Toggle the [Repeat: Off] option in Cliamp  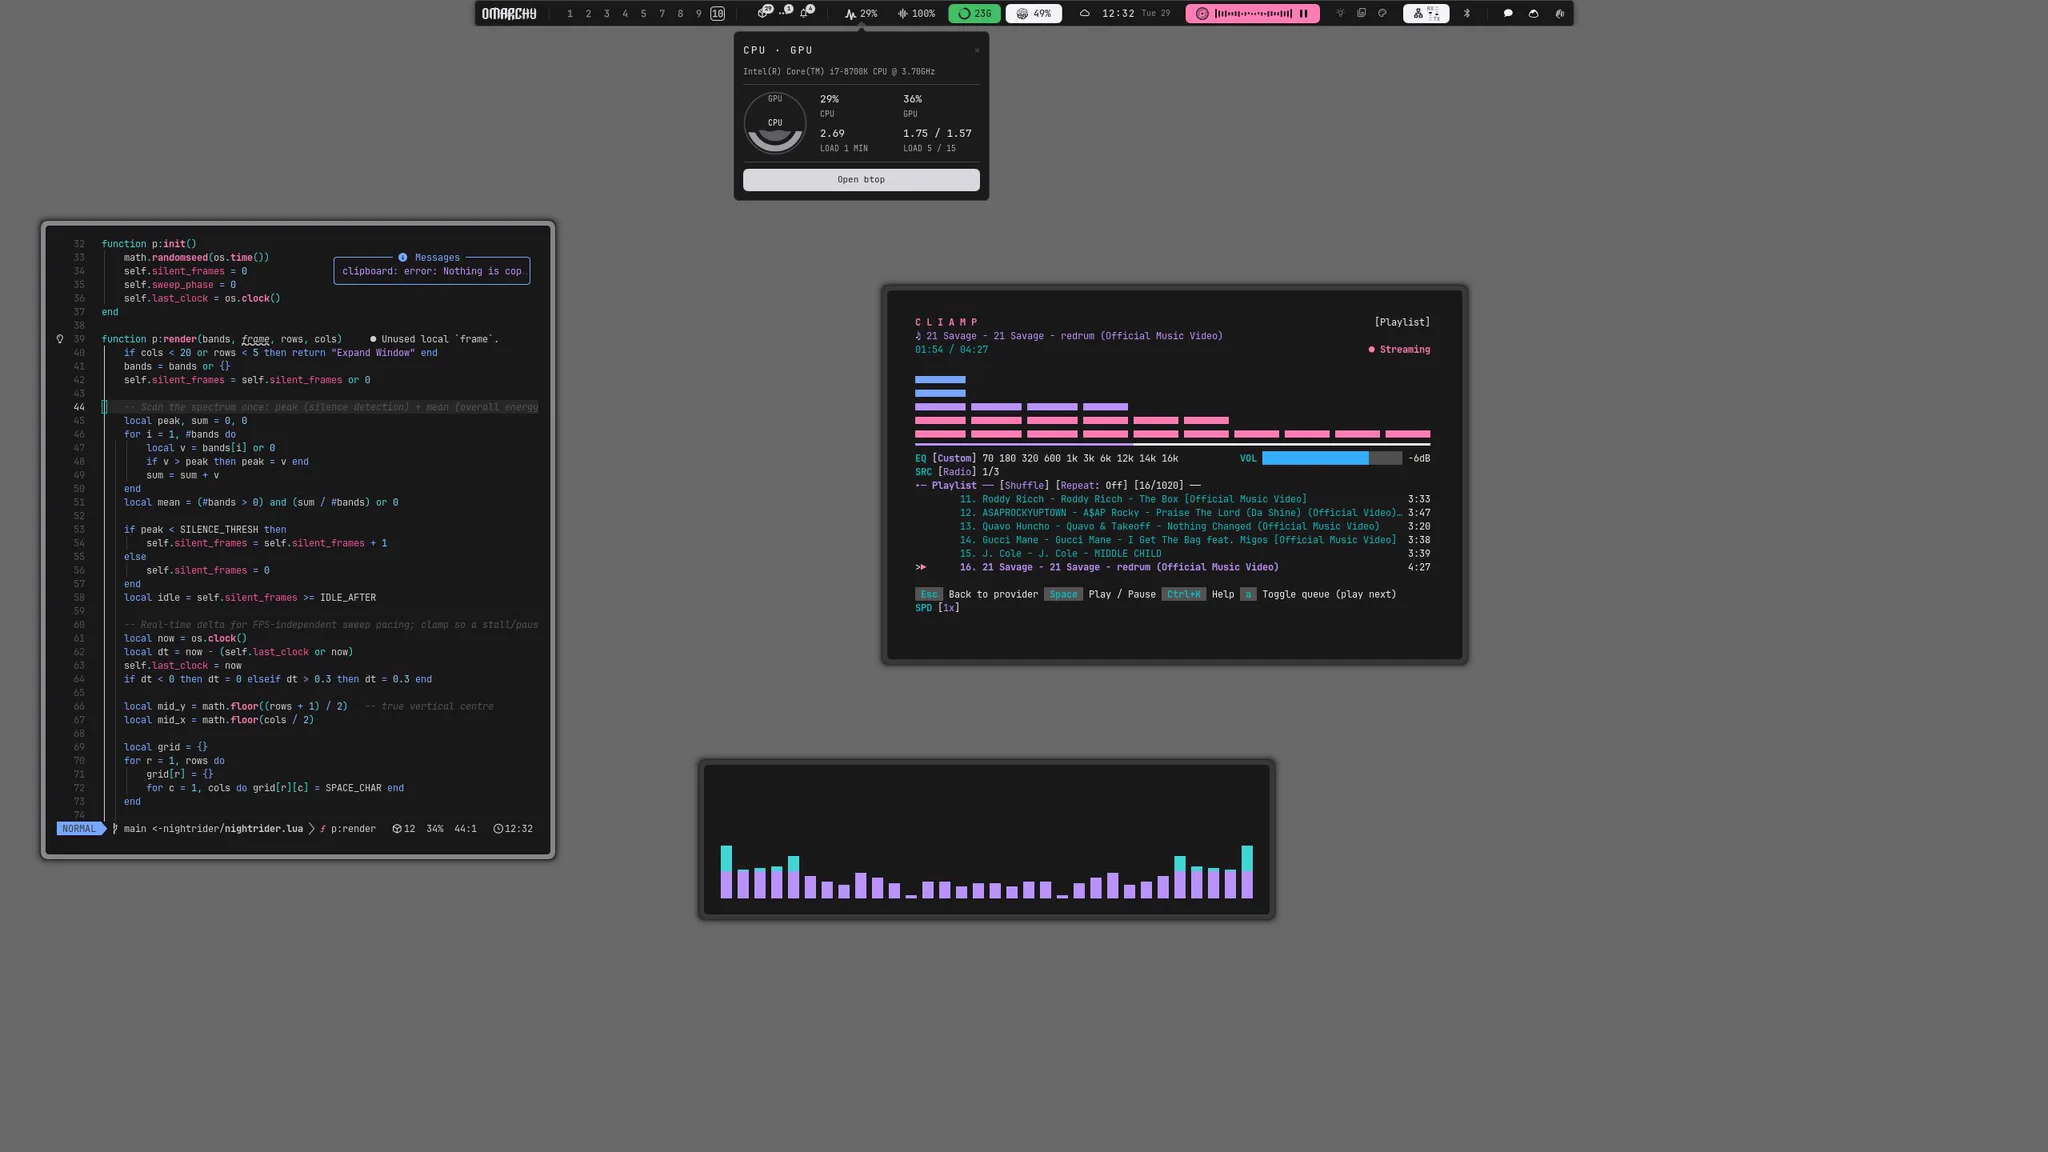point(1091,486)
